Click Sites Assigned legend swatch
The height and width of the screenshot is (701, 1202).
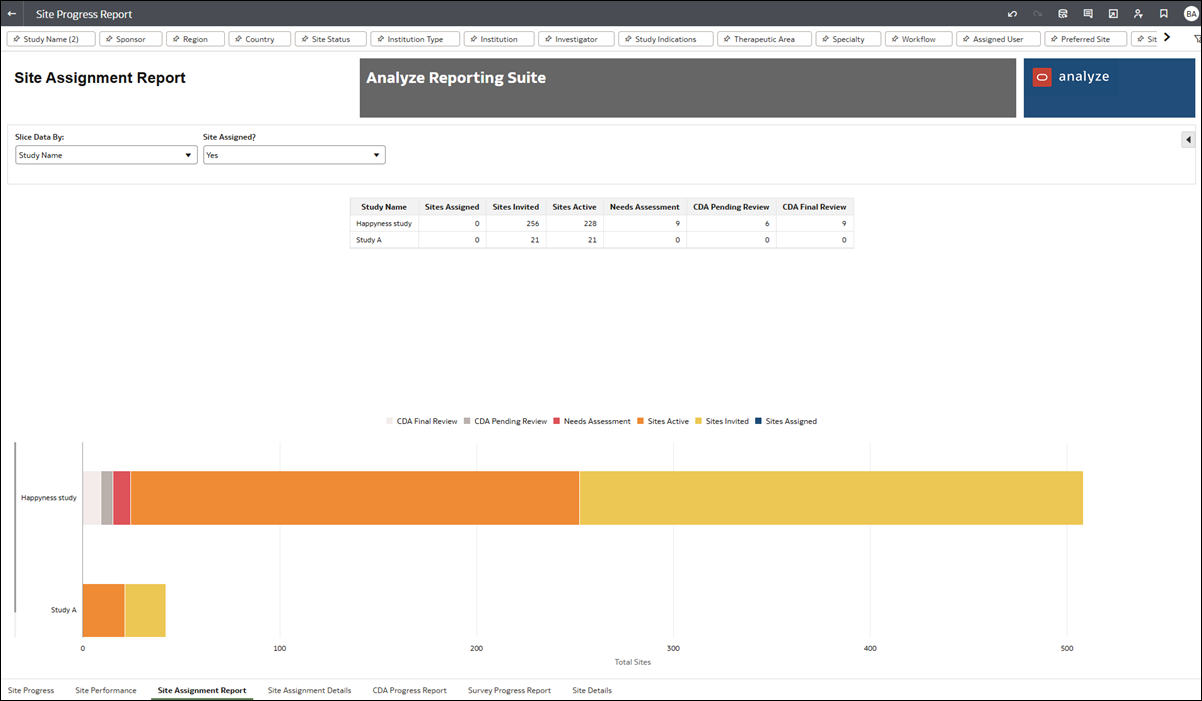[x=759, y=422]
